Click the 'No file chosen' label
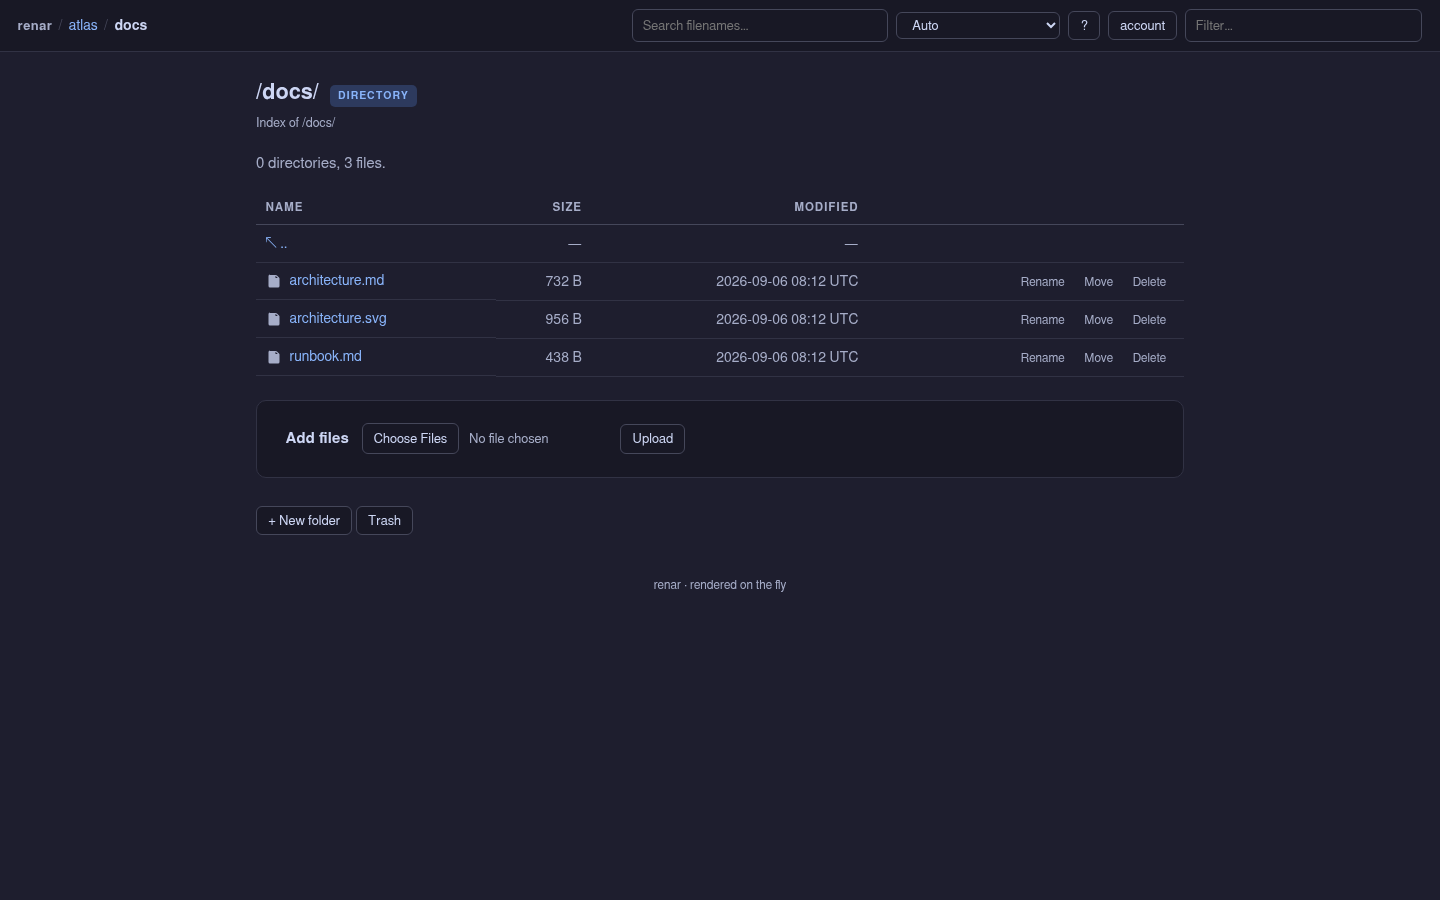The height and width of the screenshot is (900, 1440). (x=508, y=439)
